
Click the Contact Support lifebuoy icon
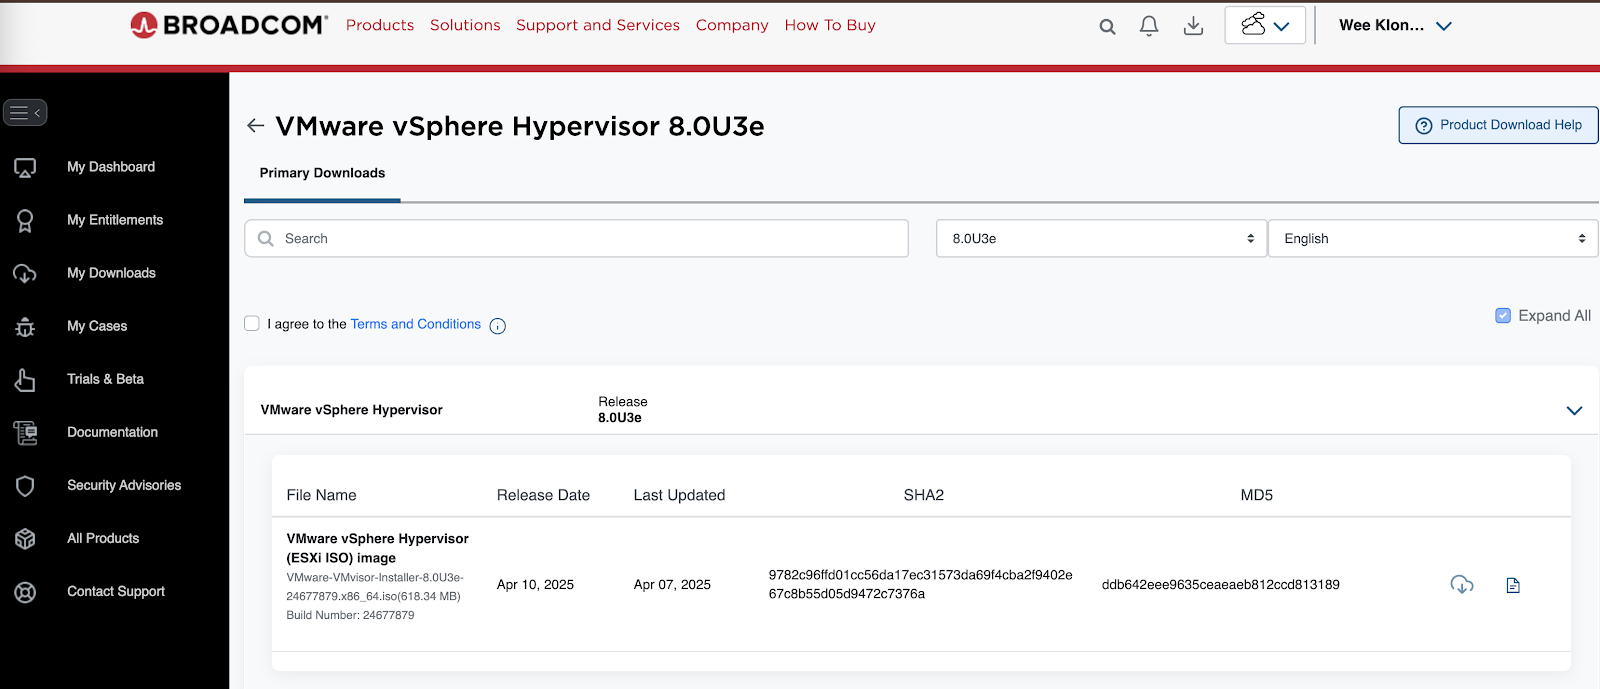click(25, 592)
